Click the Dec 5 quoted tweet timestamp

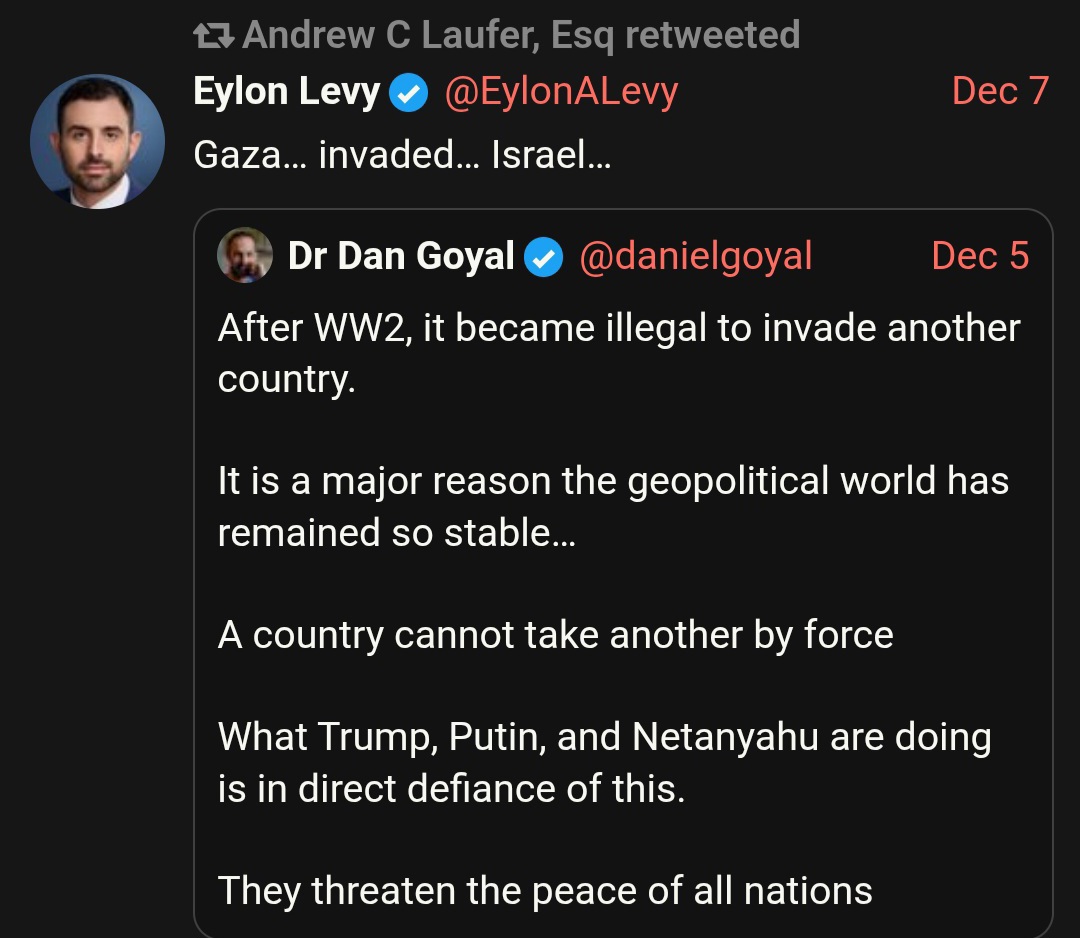(x=980, y=256)
